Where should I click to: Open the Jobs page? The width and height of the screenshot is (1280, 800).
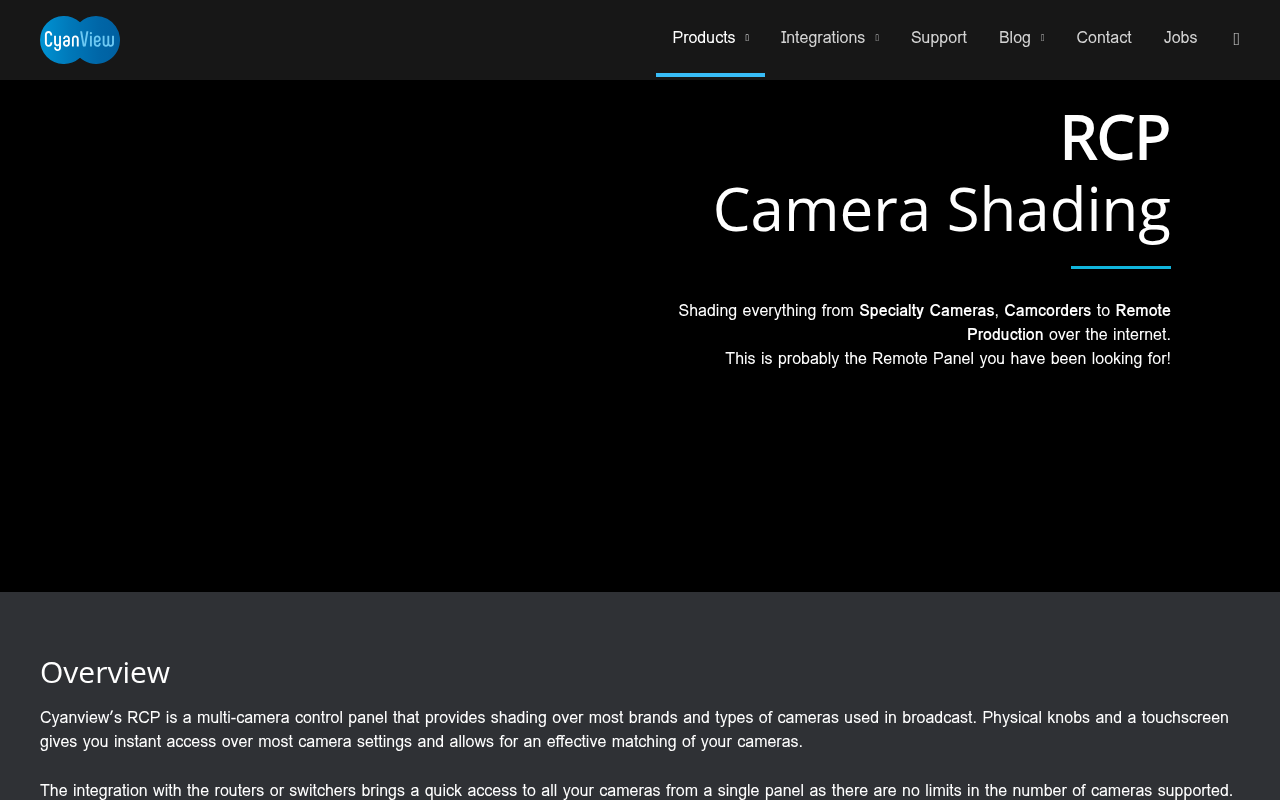1180,38
